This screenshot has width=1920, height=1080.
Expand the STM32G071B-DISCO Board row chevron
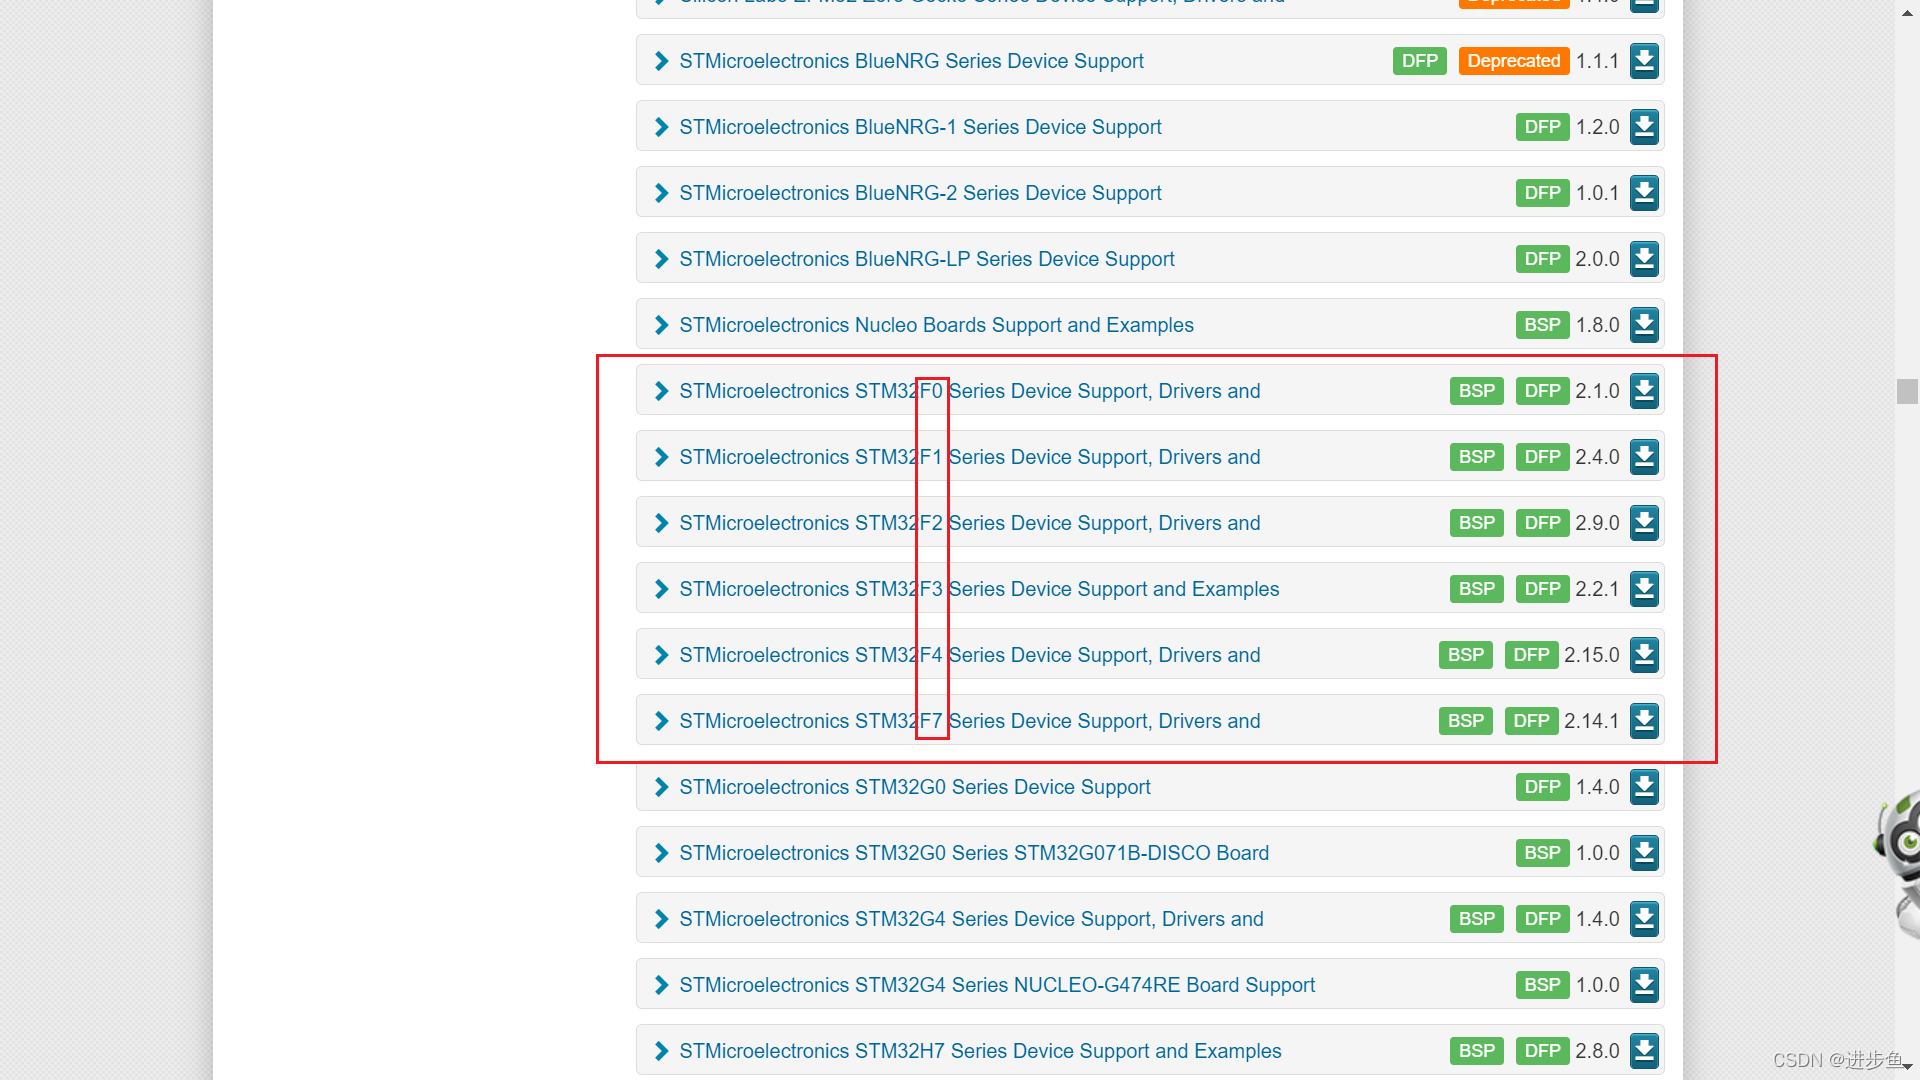[661, 853]
